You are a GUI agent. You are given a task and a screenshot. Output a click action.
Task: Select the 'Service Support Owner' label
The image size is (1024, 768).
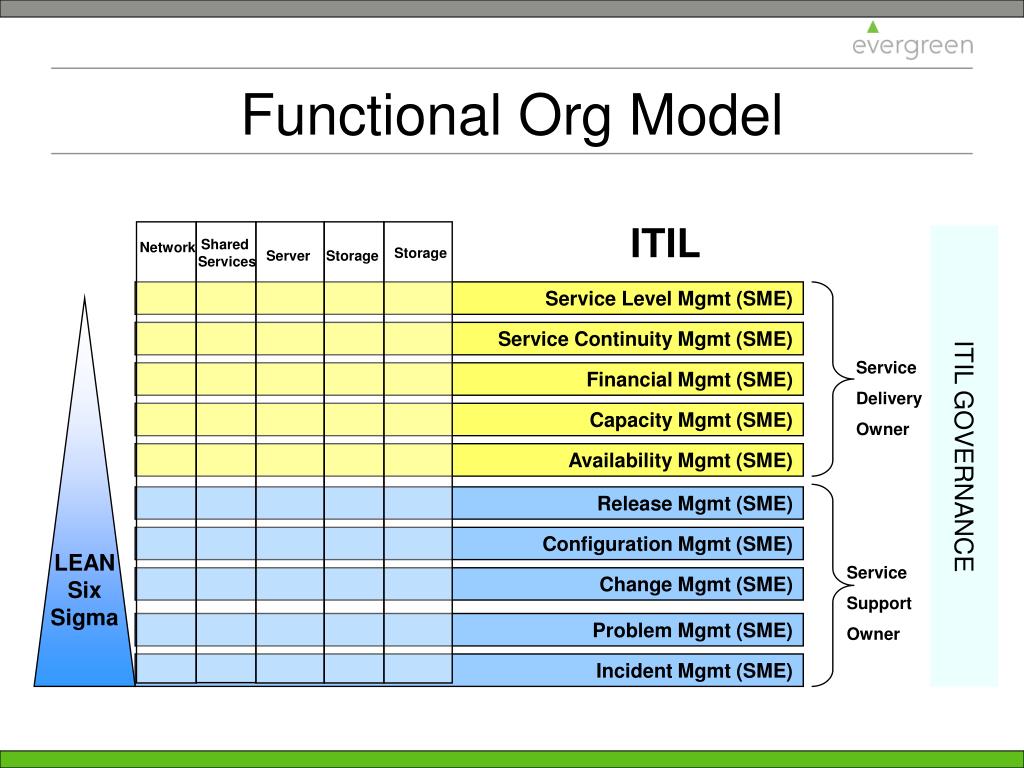tap(878, 603)
